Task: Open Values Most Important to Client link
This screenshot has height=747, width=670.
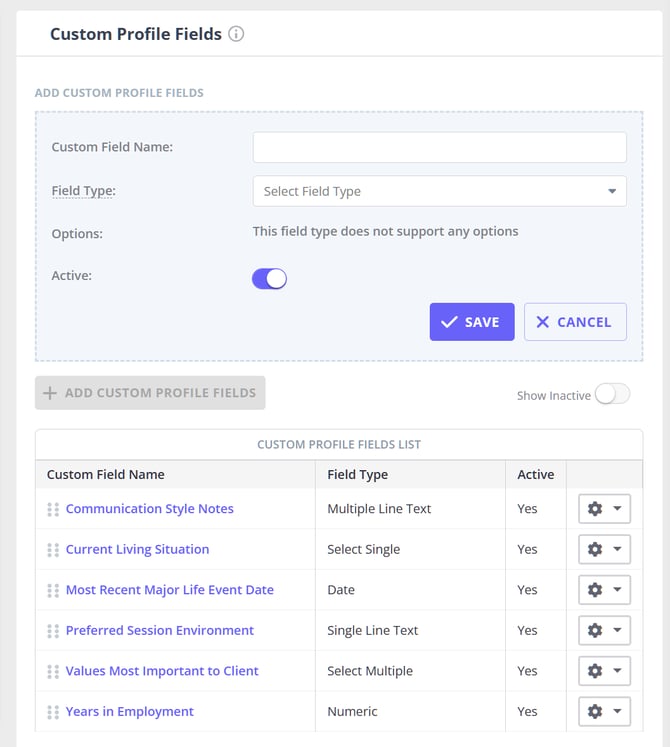Action: [162, 671]
